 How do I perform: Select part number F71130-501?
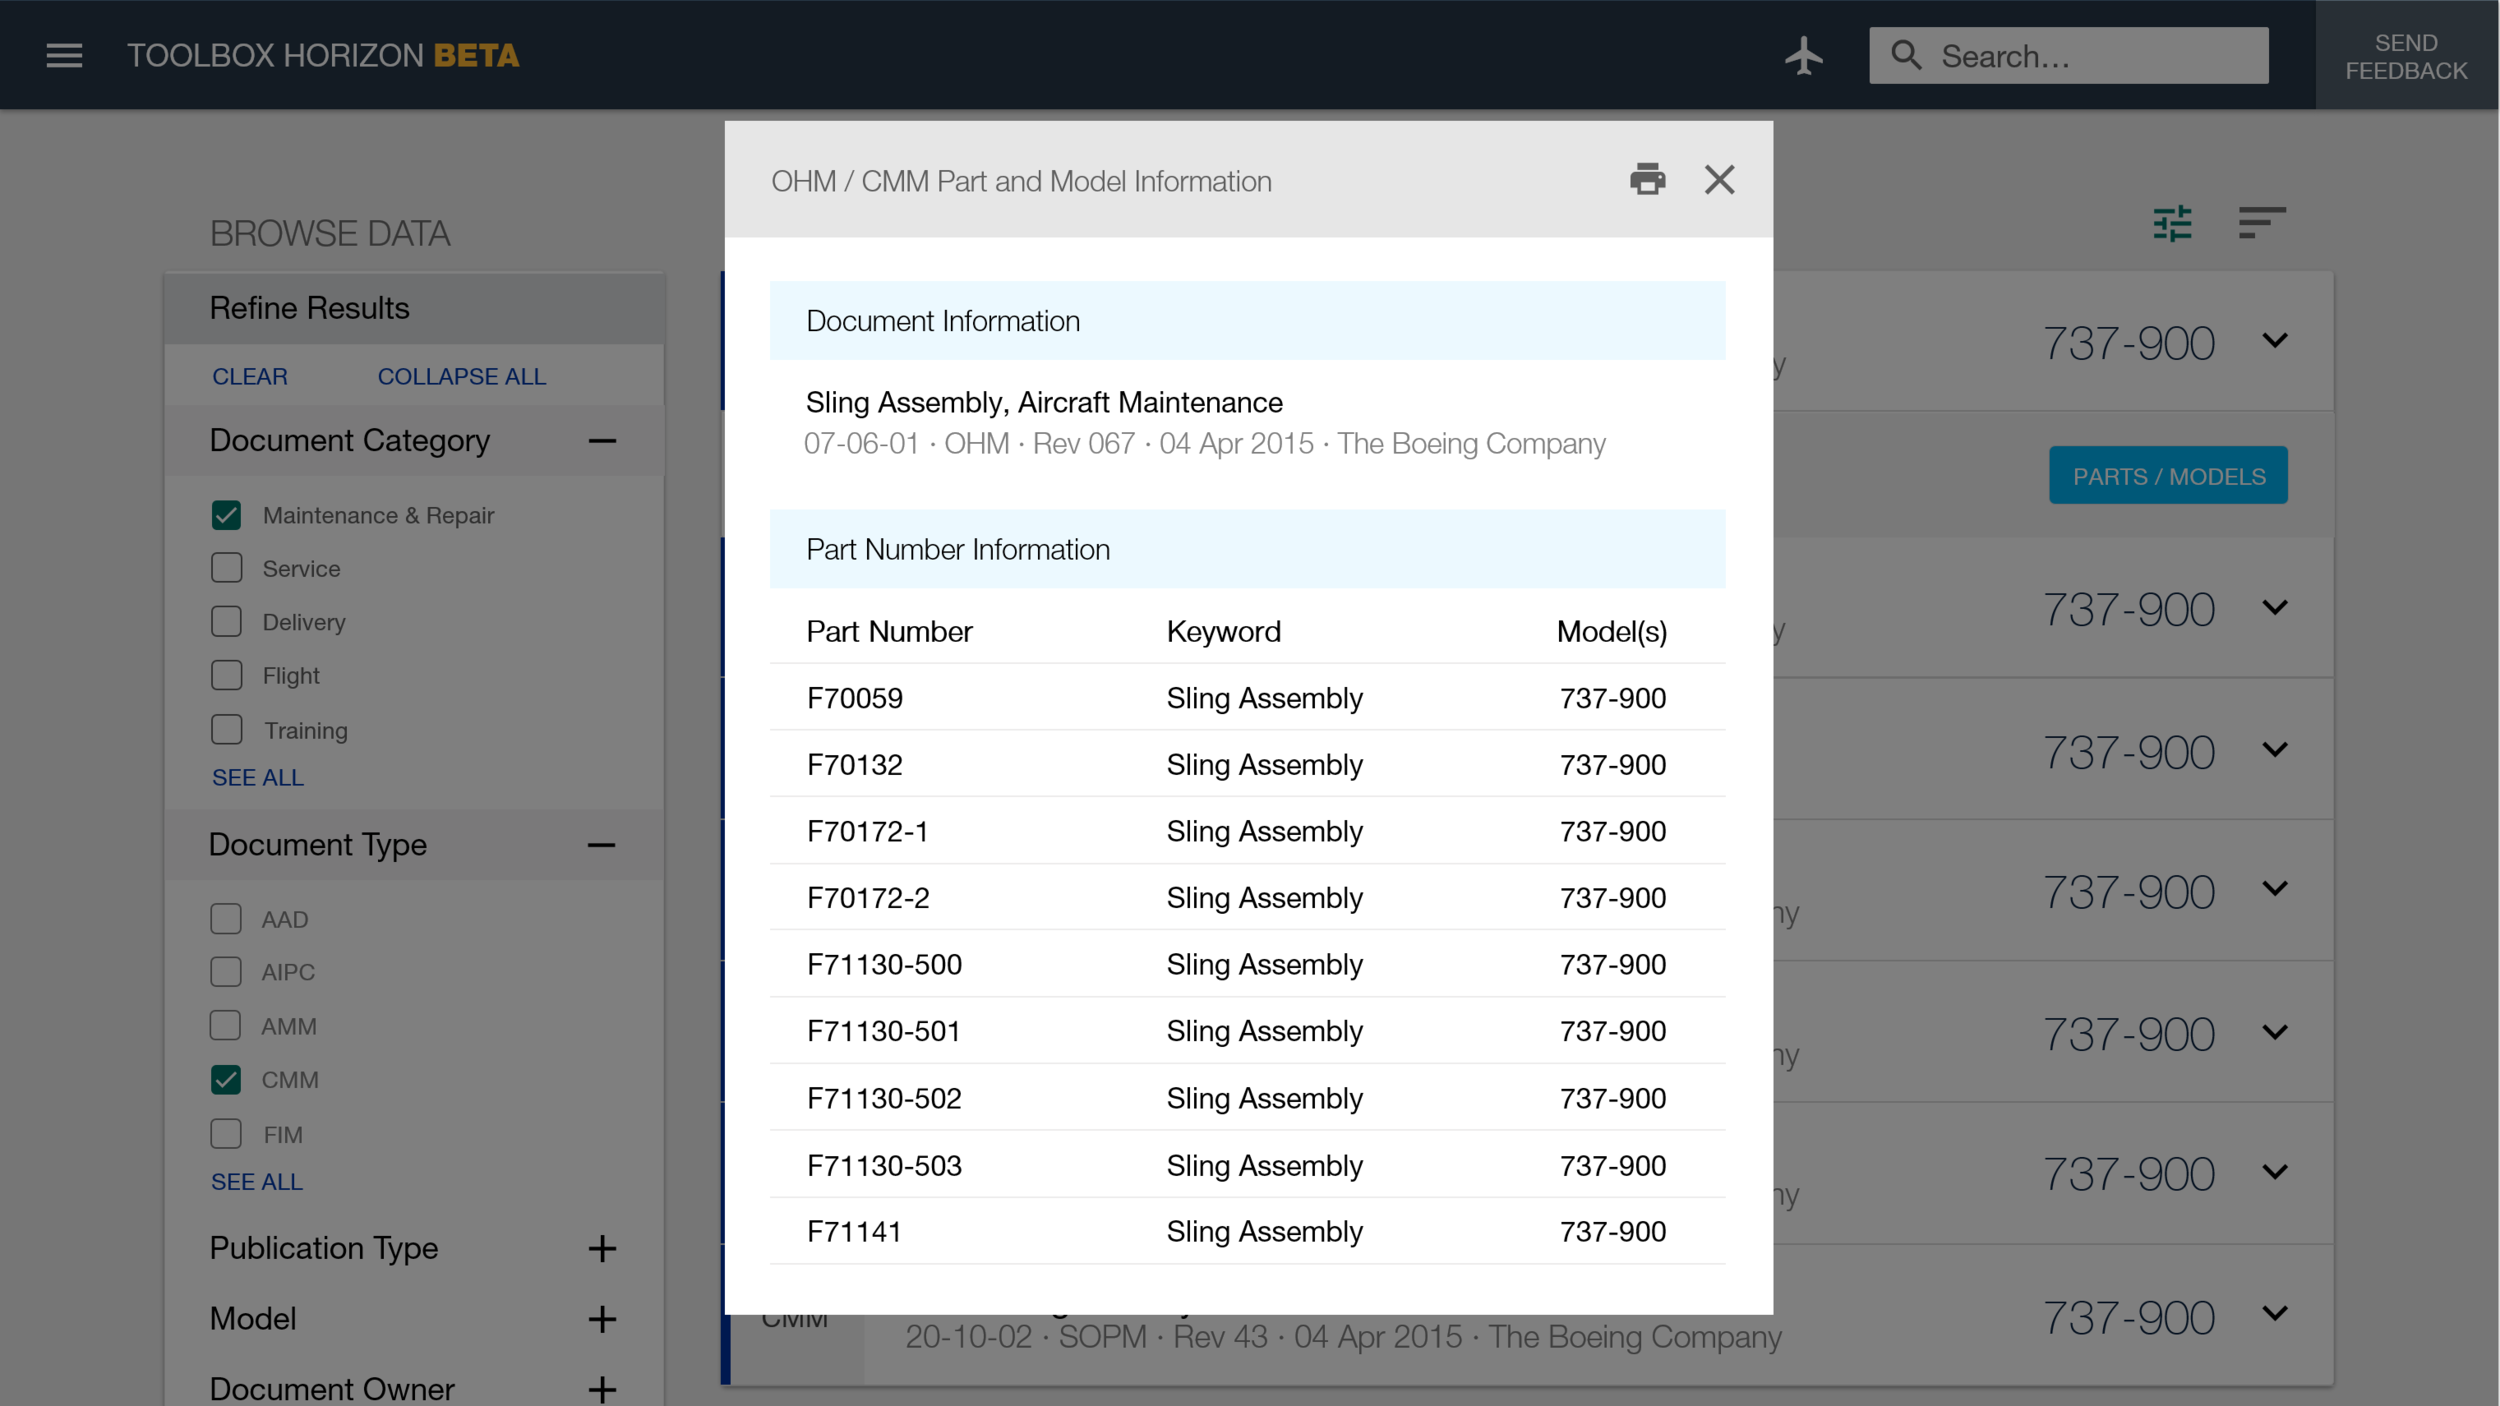tap(884, 1031)
